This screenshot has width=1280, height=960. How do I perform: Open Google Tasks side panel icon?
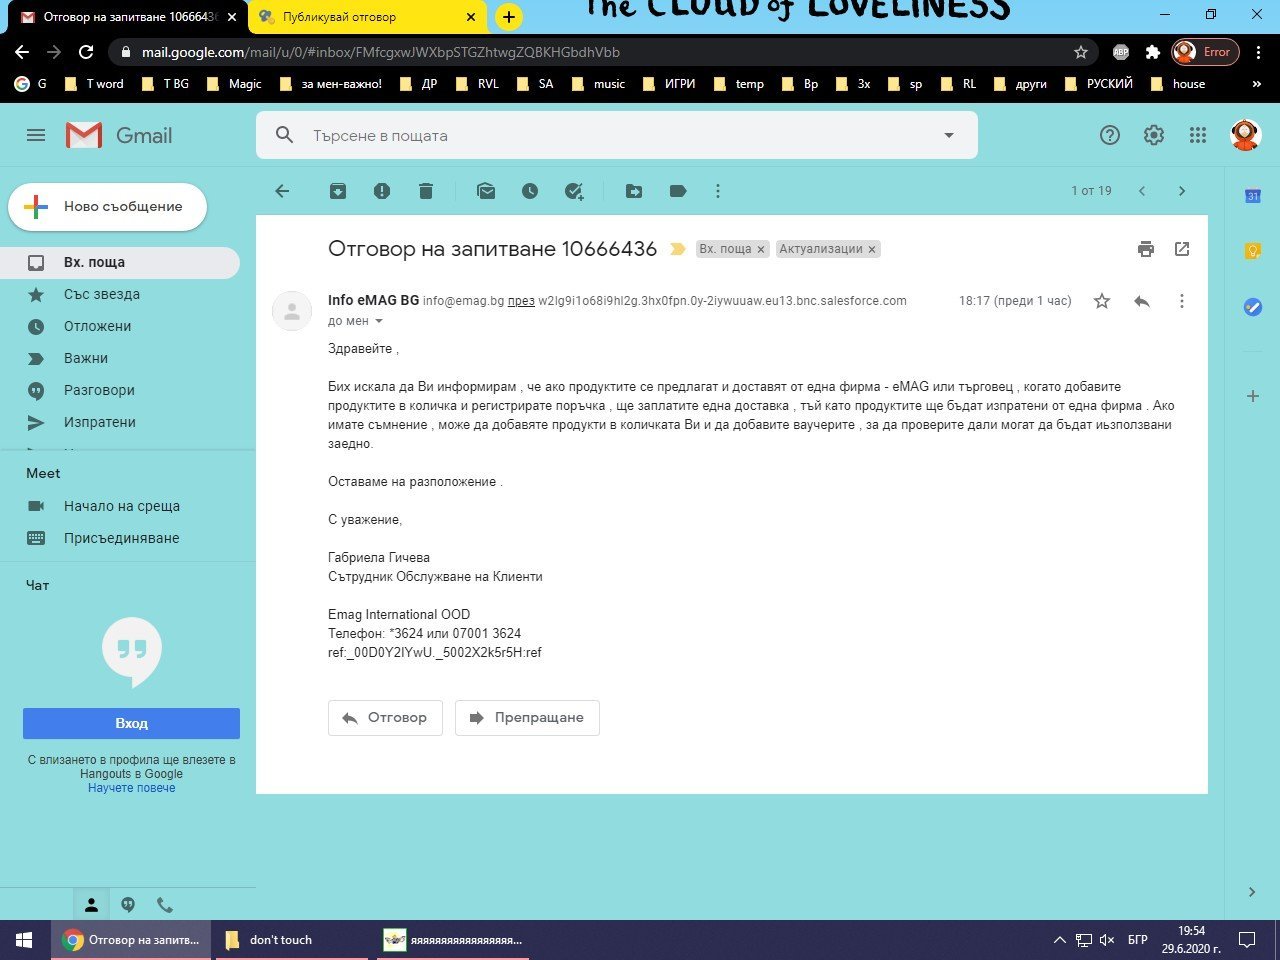pos(1252,307)
